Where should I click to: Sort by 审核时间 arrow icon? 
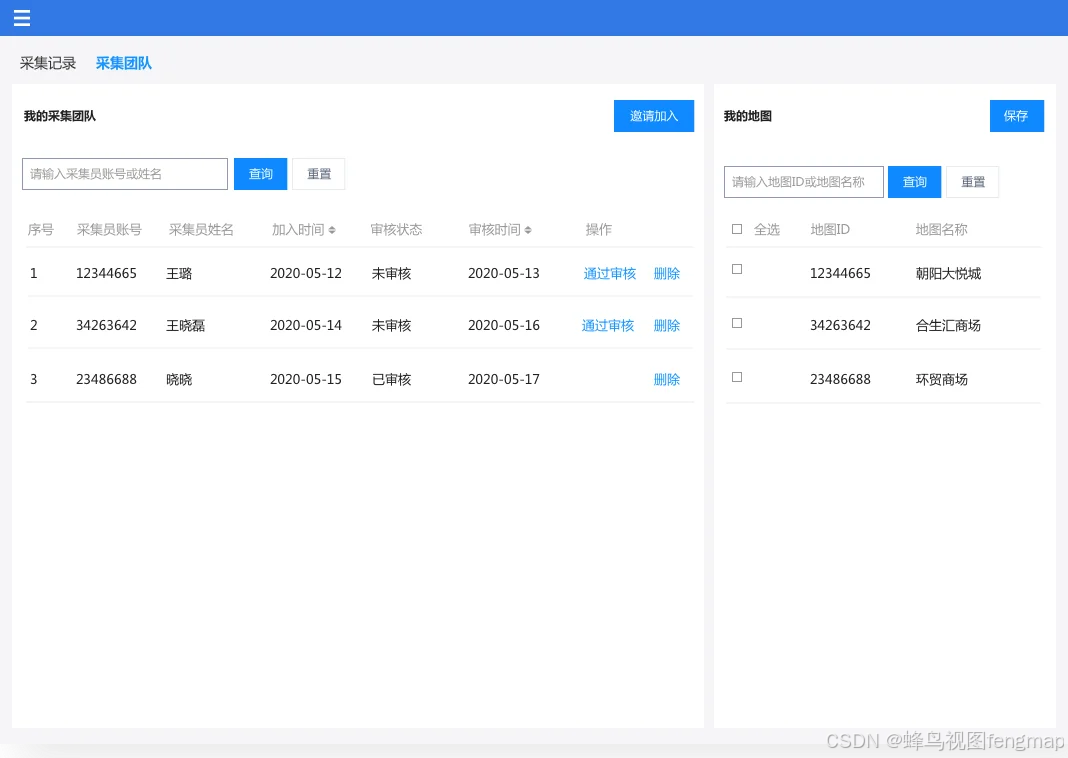pos(528,230)
